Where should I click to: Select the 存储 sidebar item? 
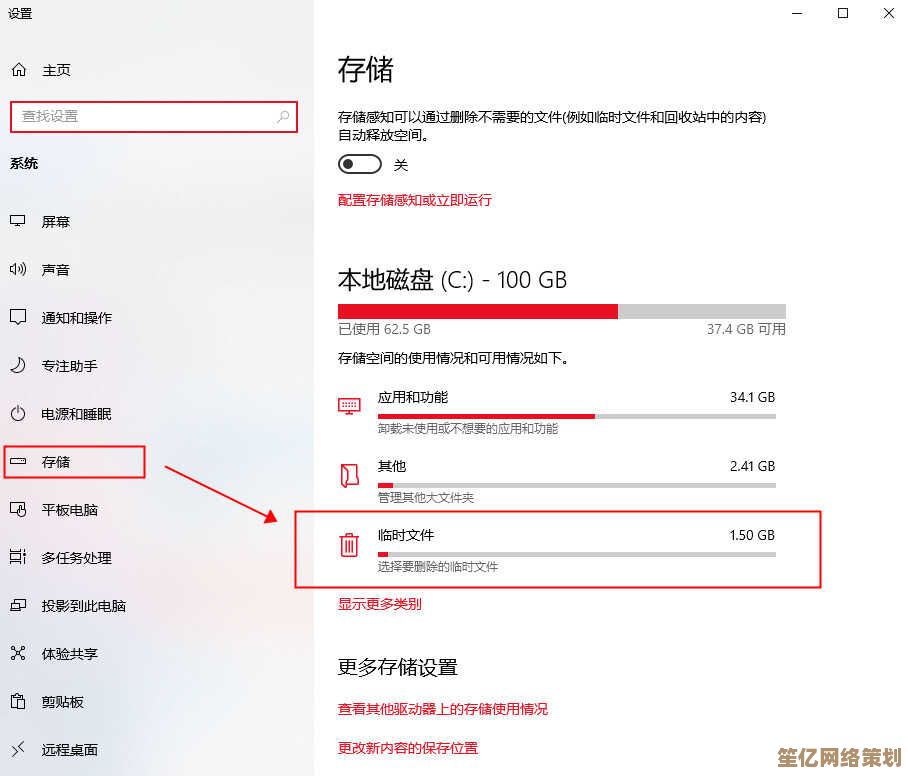click(74, 462)
